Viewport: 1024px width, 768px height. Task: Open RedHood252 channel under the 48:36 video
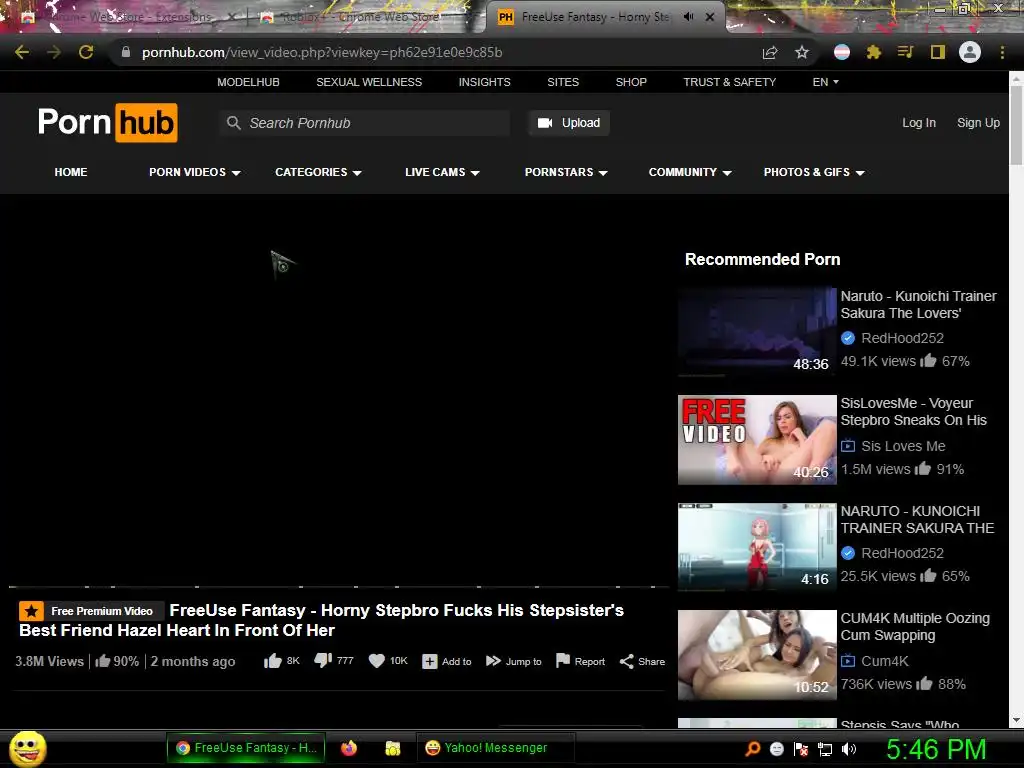[902, 338]
